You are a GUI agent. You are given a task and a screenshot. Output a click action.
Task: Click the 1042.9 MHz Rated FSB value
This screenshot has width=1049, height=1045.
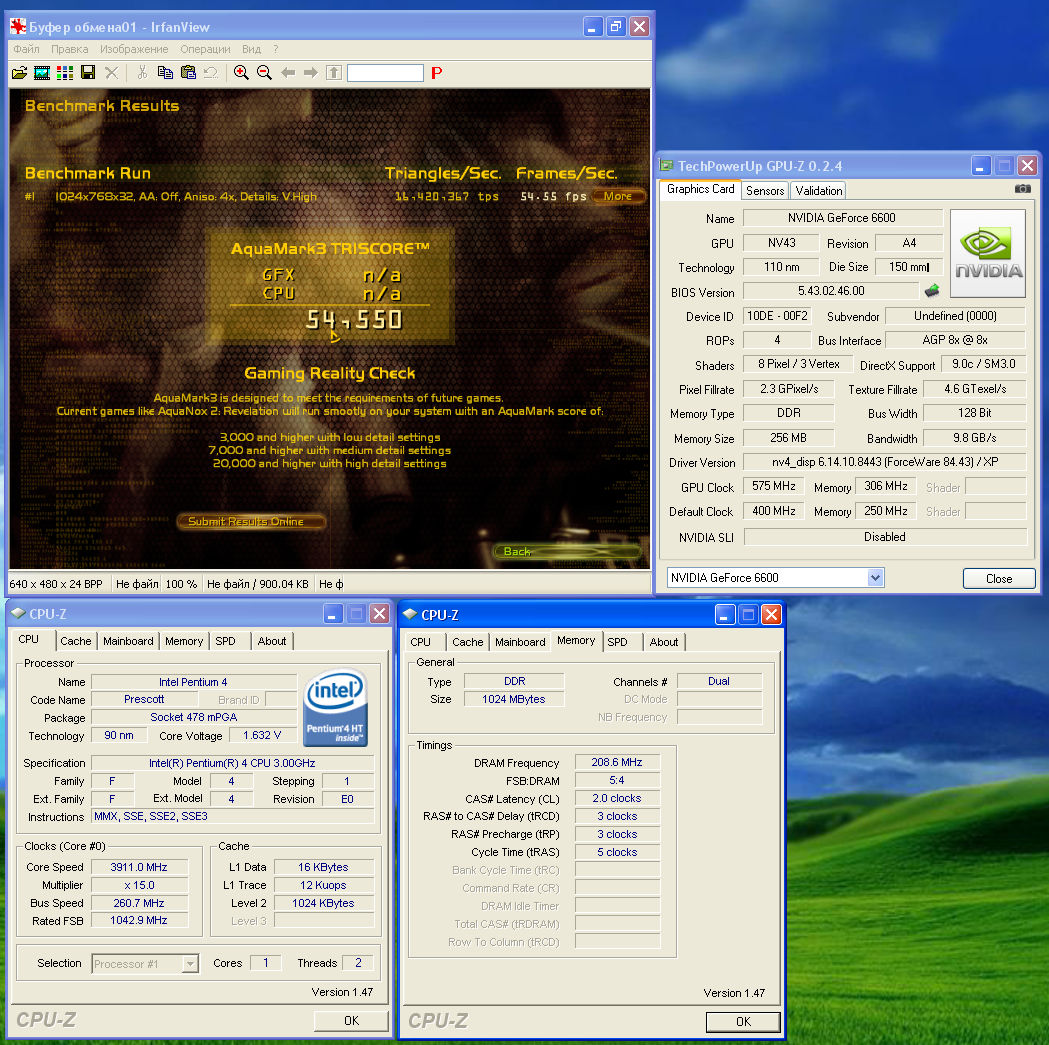click(x=139, y=921)
